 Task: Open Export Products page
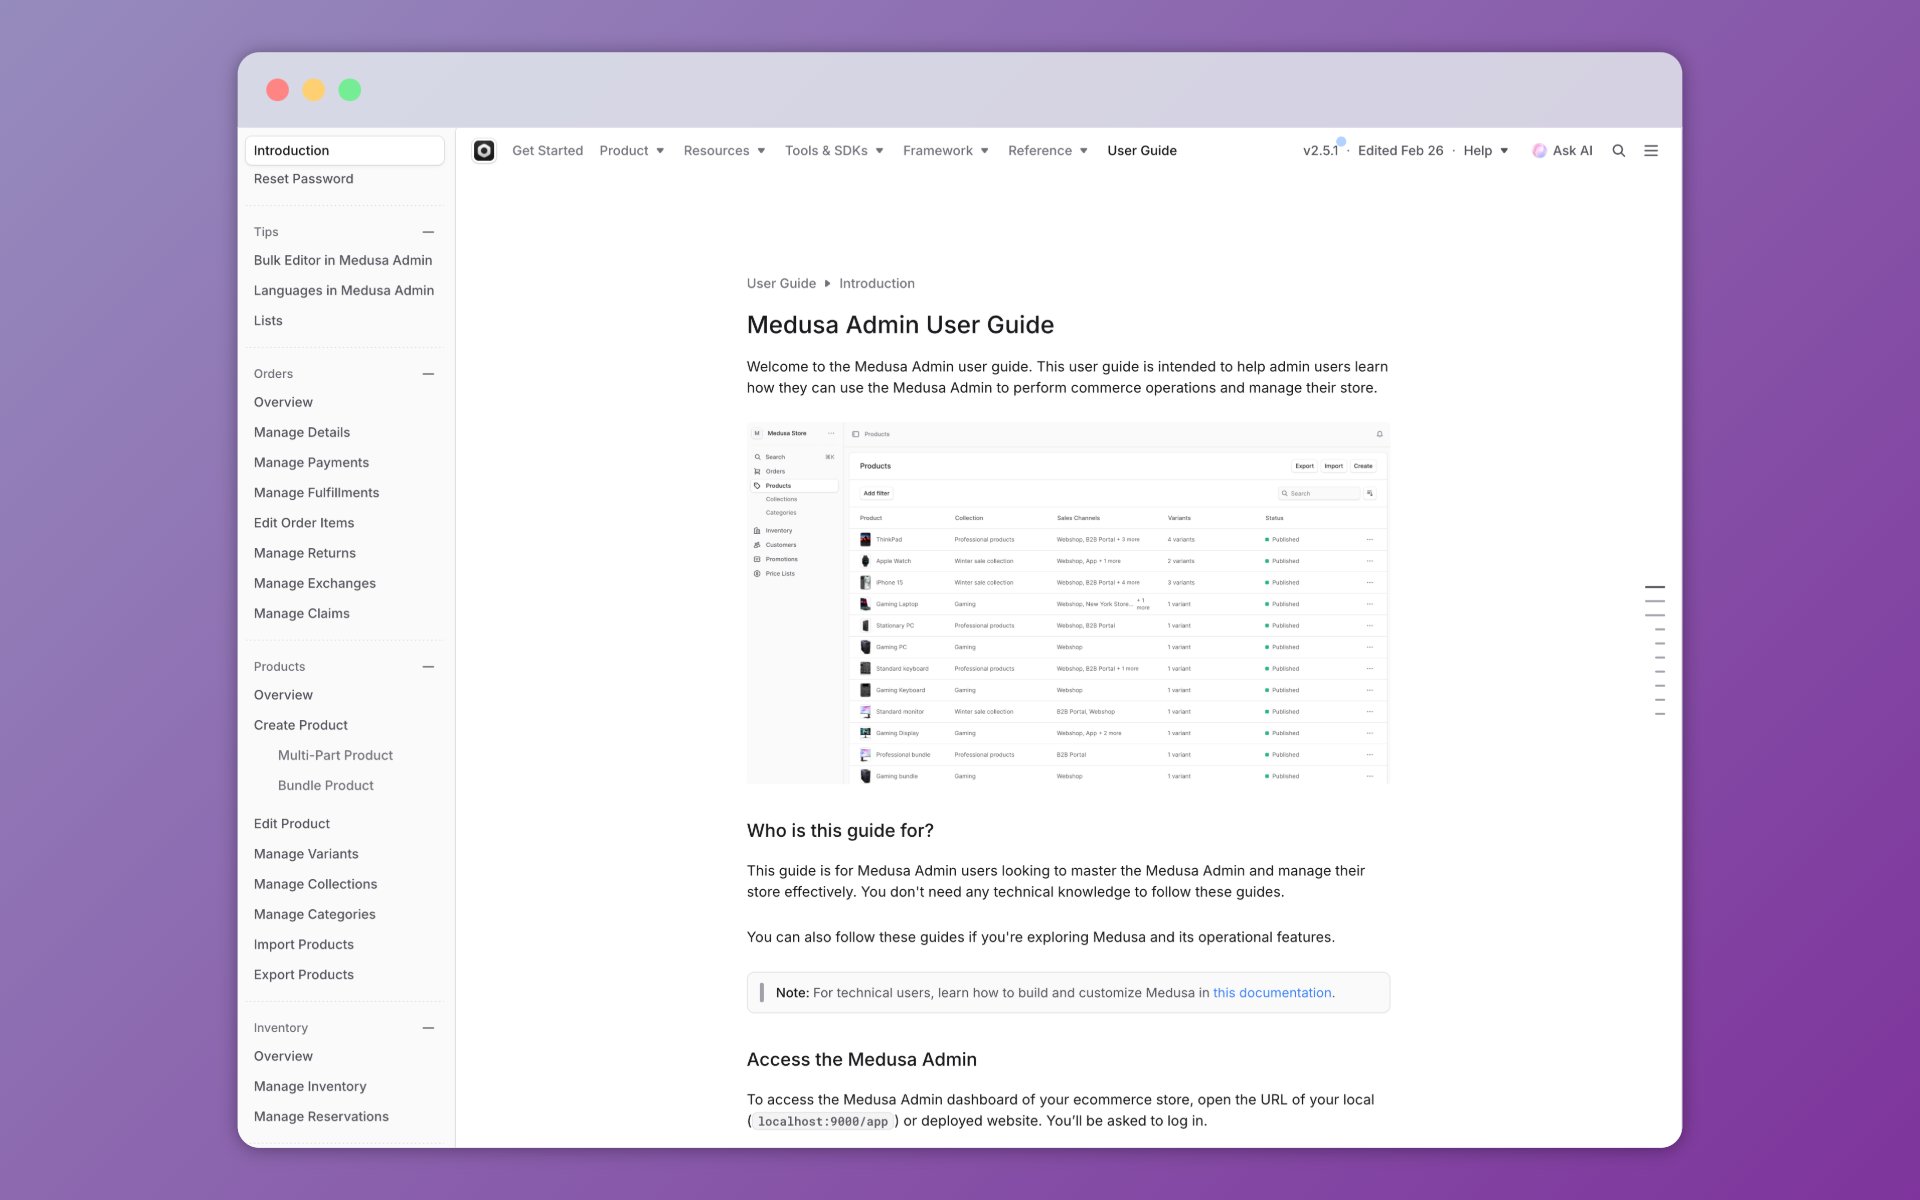pos(304,975)
